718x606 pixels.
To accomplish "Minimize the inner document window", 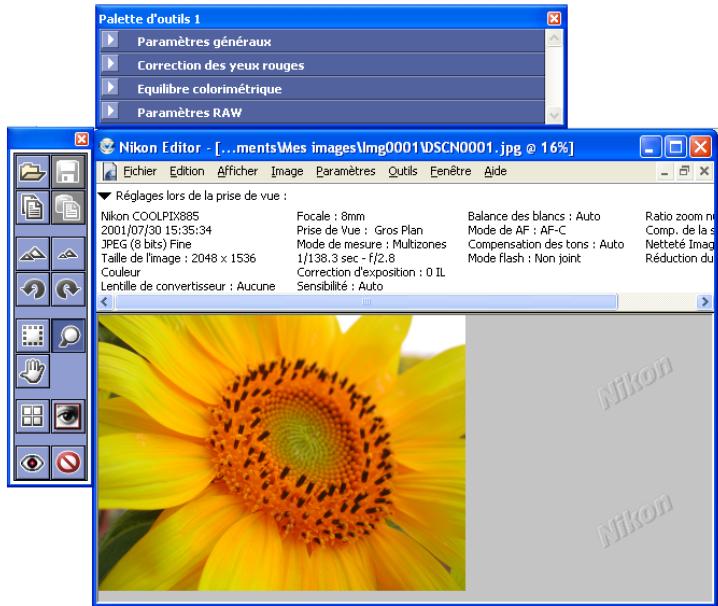I will click(664, 172).
